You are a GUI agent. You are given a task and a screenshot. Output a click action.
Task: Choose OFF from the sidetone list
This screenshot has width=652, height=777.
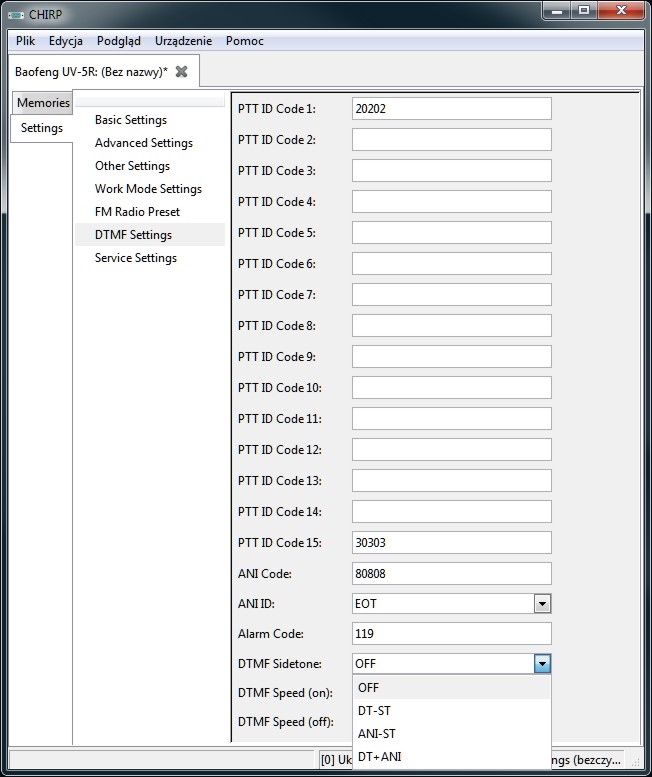click(451, 687)
